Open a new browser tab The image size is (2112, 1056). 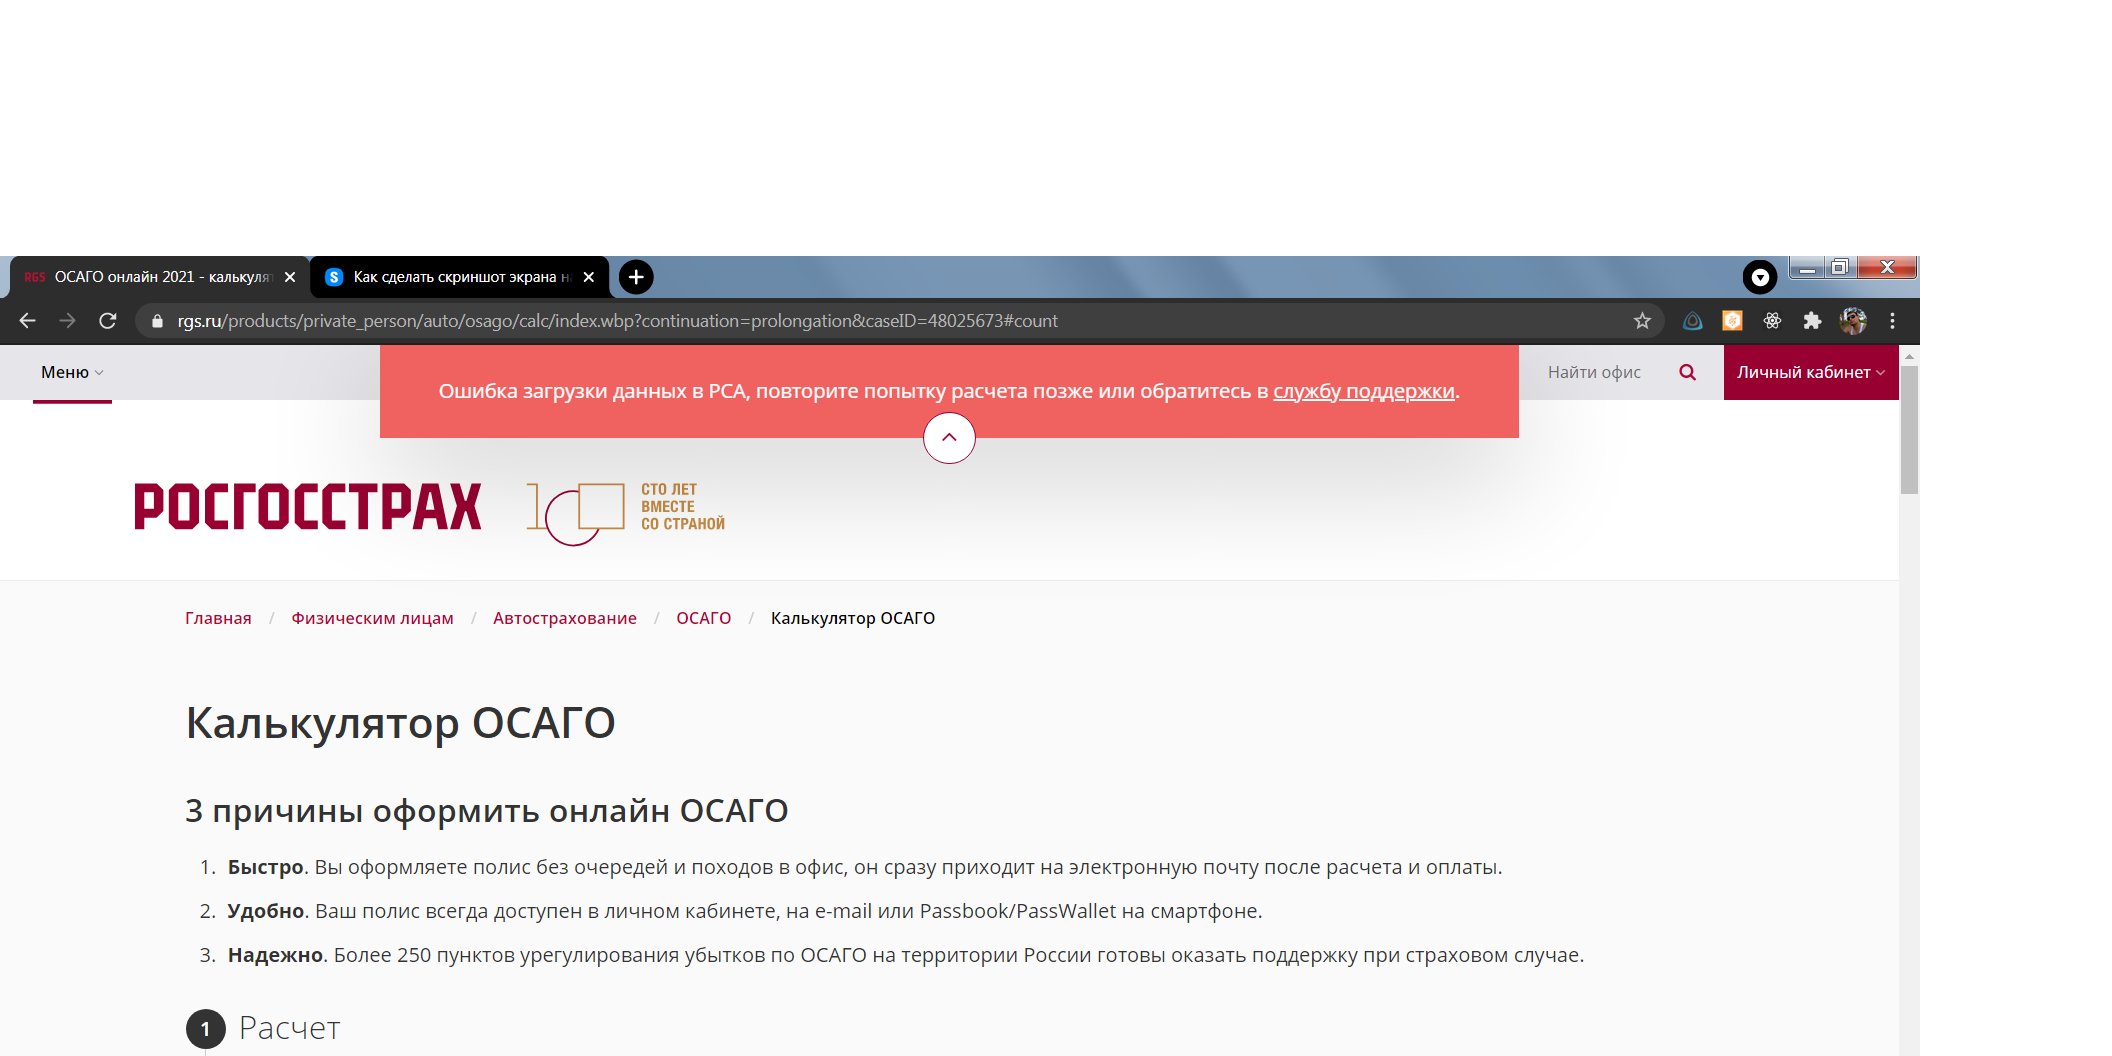(636, 277)
